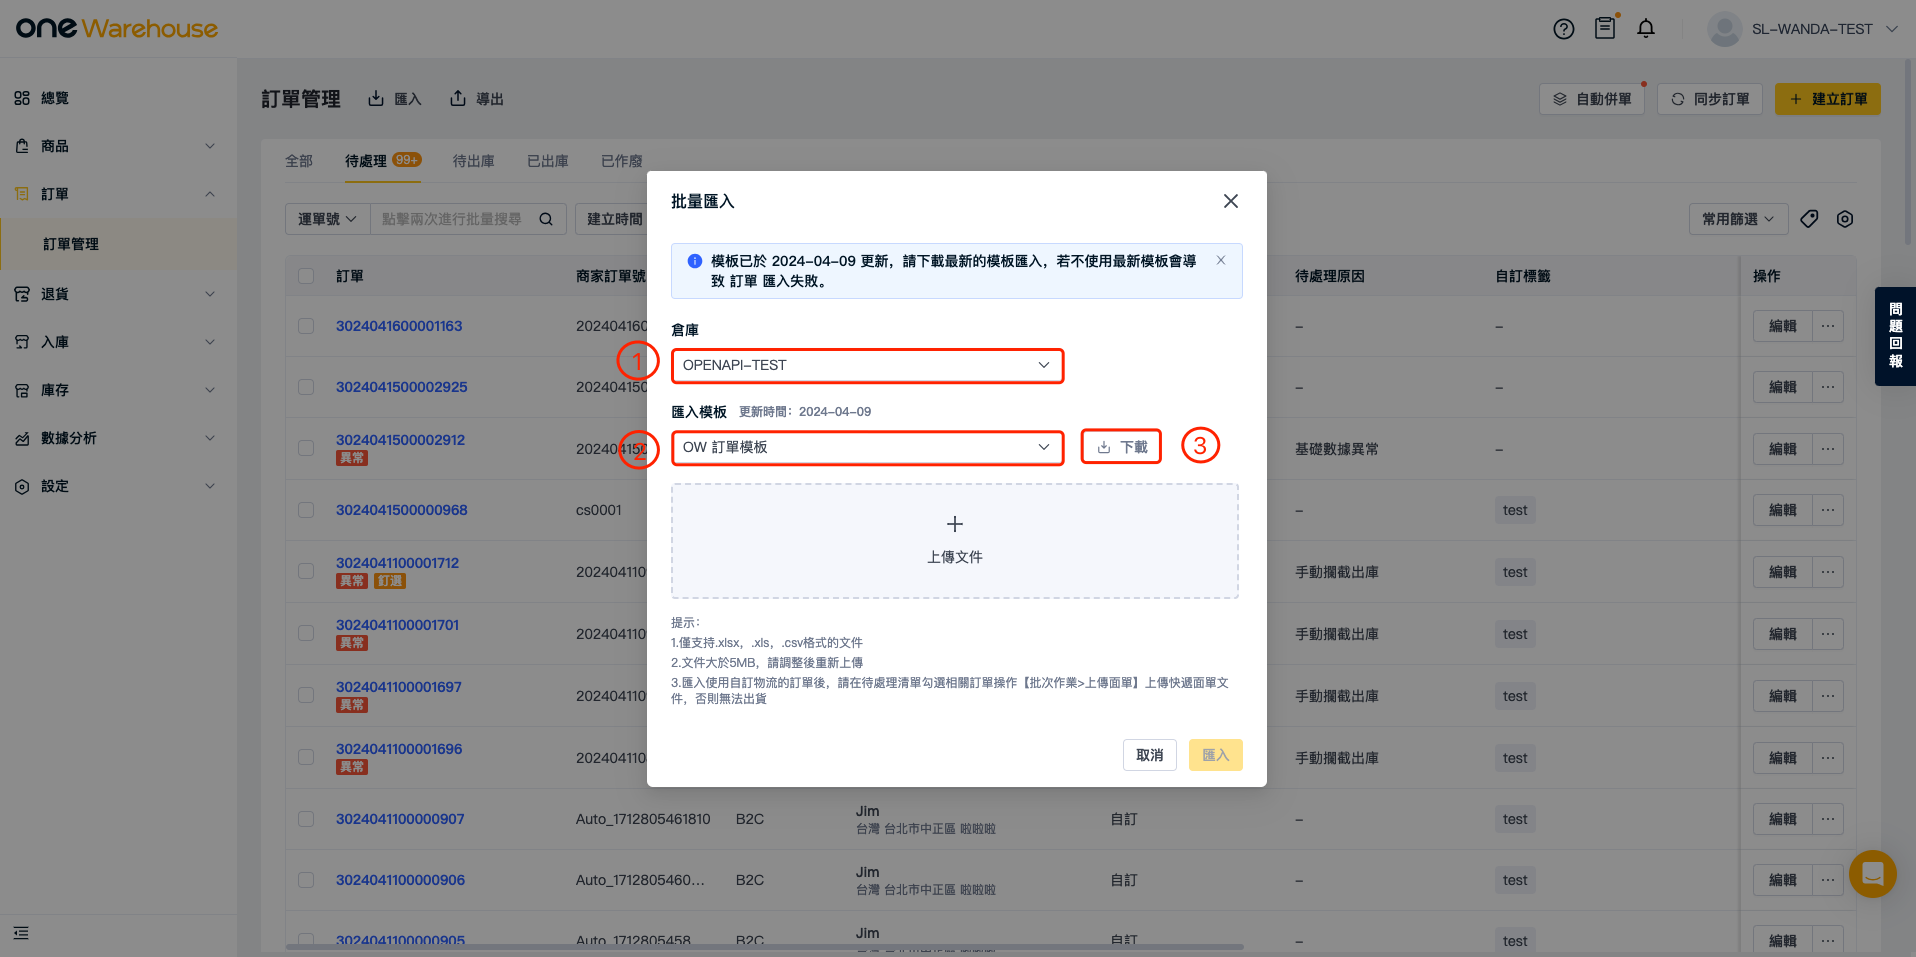The width and height of the screenshot is (1916, 957).
Task: Open the column settings gear icon
Action: coord(1845,219)
